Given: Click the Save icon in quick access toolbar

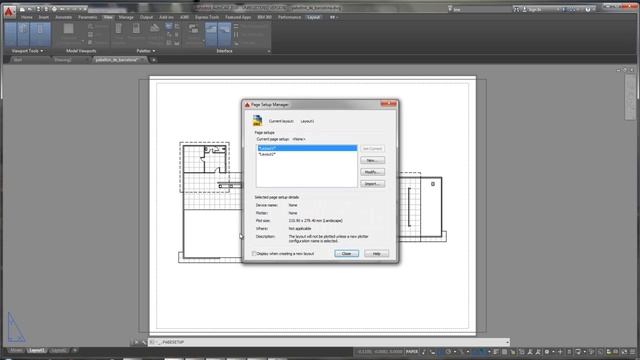Looking at the screenshot, I should click(x=38, y=9).
